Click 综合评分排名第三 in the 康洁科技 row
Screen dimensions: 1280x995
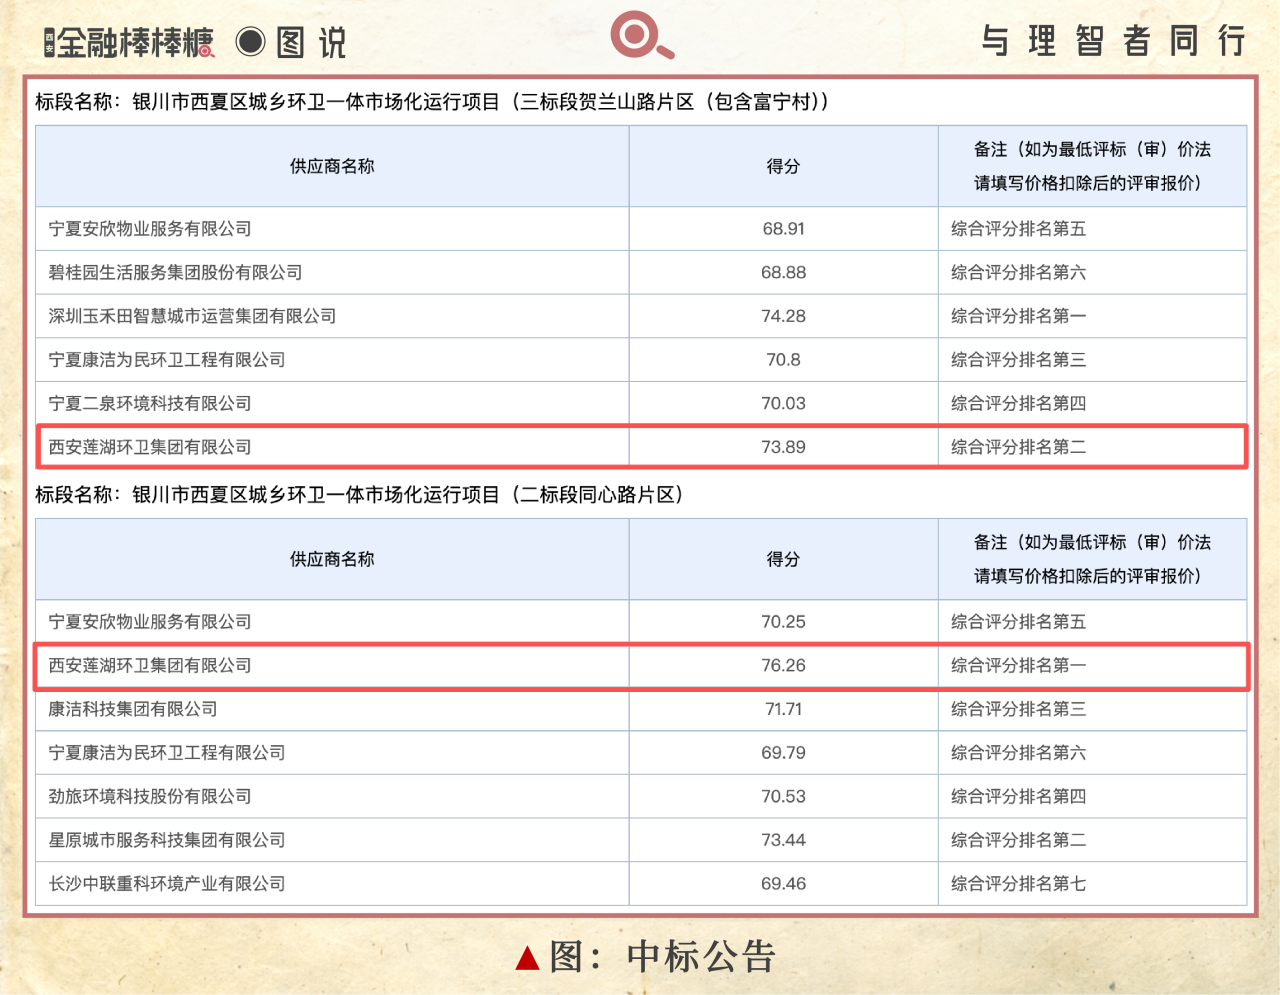click(1018, 709)
